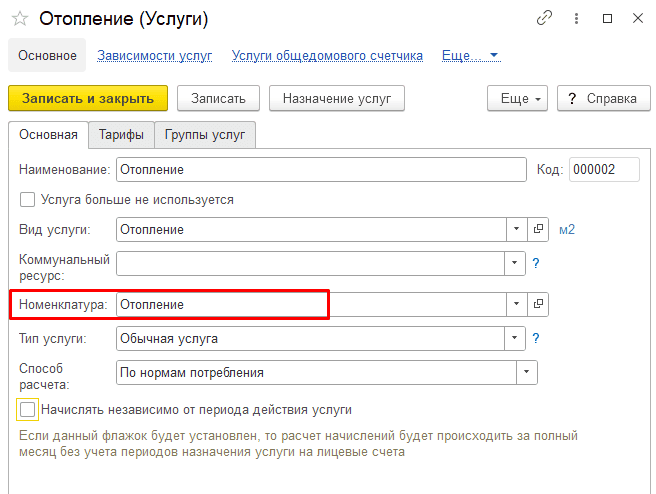
Task: Close the Отопление (Услуги) window
Action: click(638, 18)
